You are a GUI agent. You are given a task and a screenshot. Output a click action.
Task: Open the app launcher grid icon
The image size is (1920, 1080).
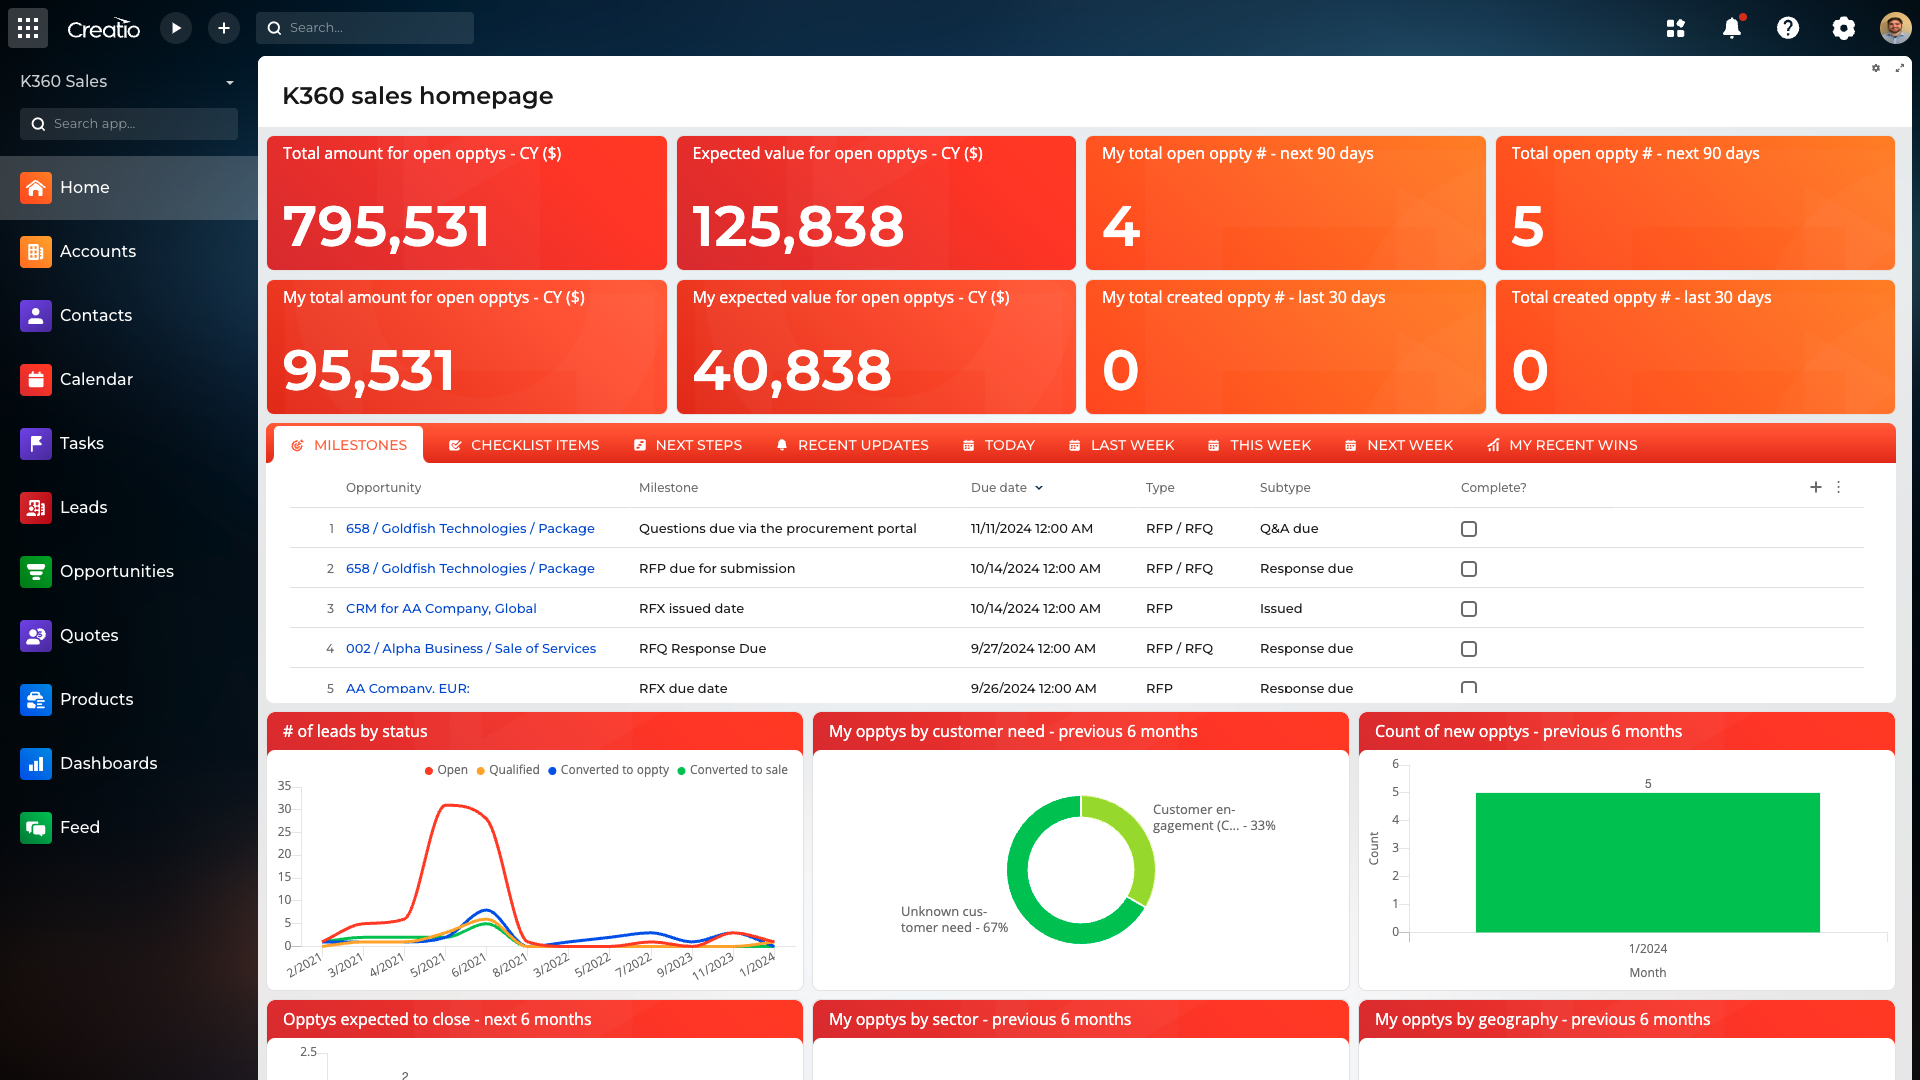coord(28,28)
